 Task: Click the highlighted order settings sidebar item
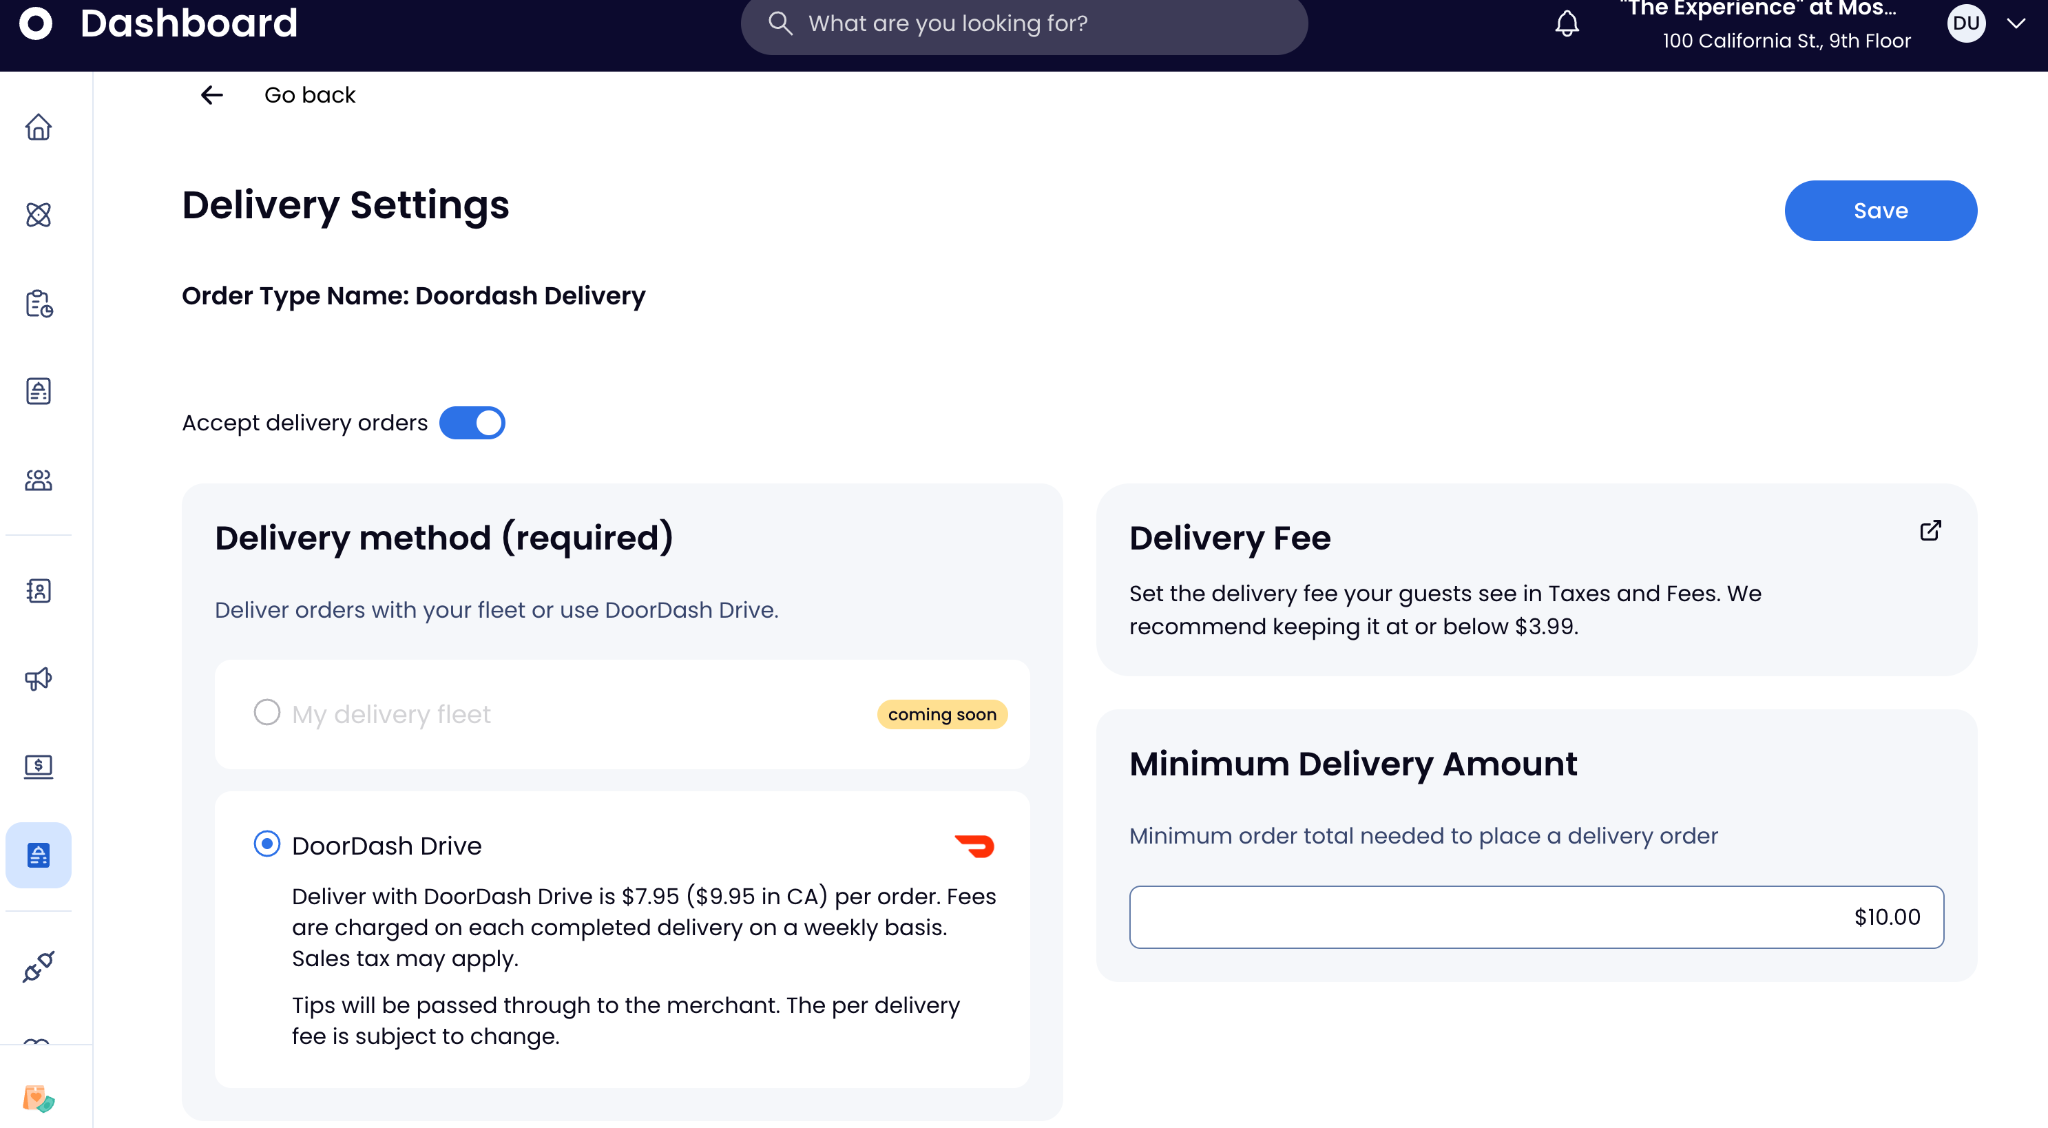[x=38, y=855]
